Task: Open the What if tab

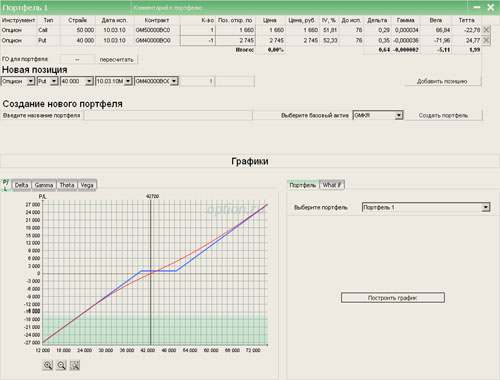Action: point(332,185)
